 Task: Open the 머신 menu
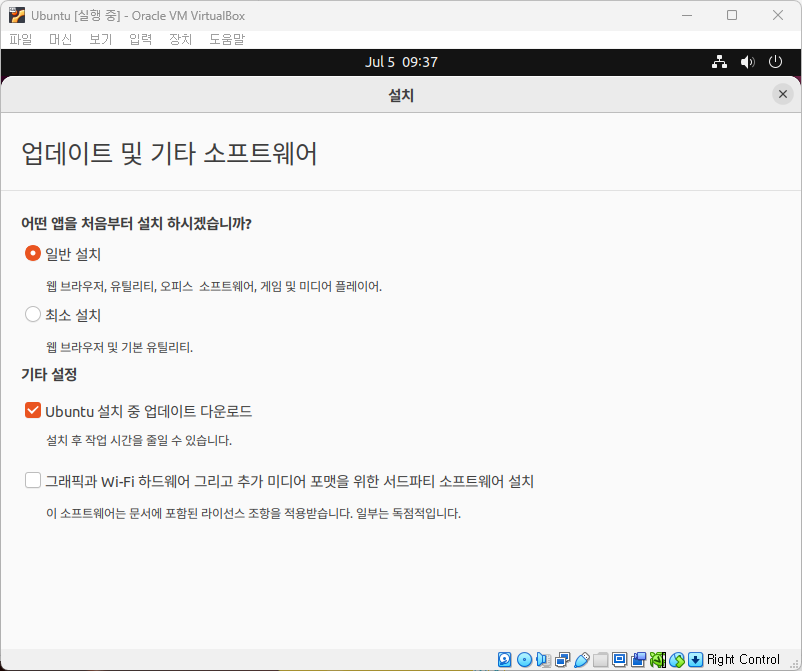(60, 39)
